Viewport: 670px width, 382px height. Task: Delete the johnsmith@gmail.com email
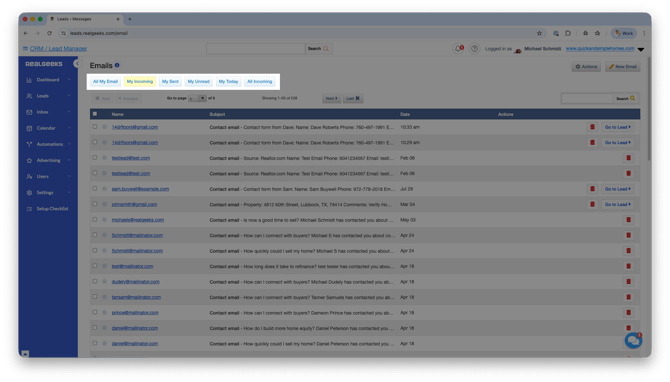click(x=592, y=204)
